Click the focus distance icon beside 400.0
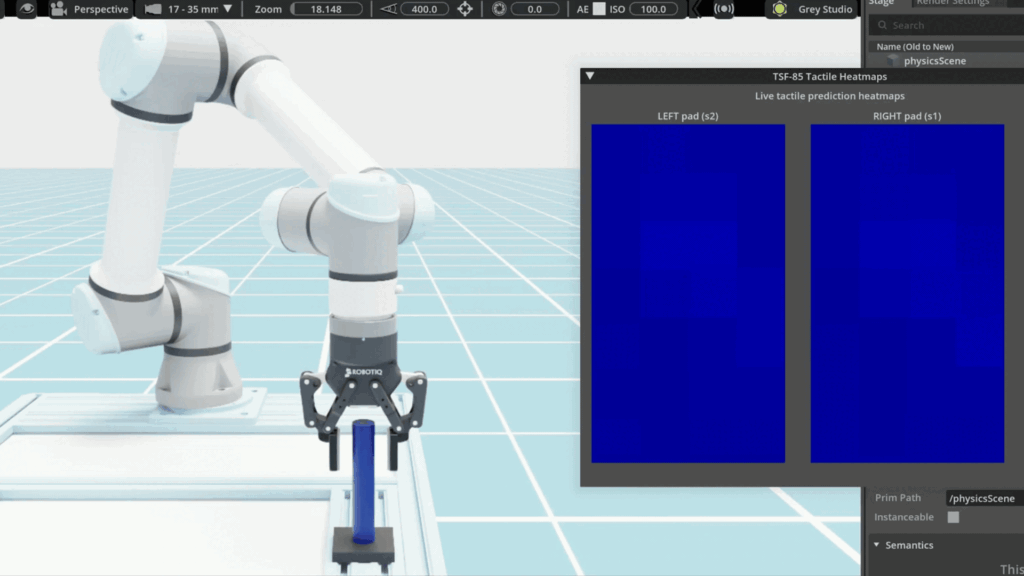This screenshot has height=576, width=1024. click(x=389, y=9)
